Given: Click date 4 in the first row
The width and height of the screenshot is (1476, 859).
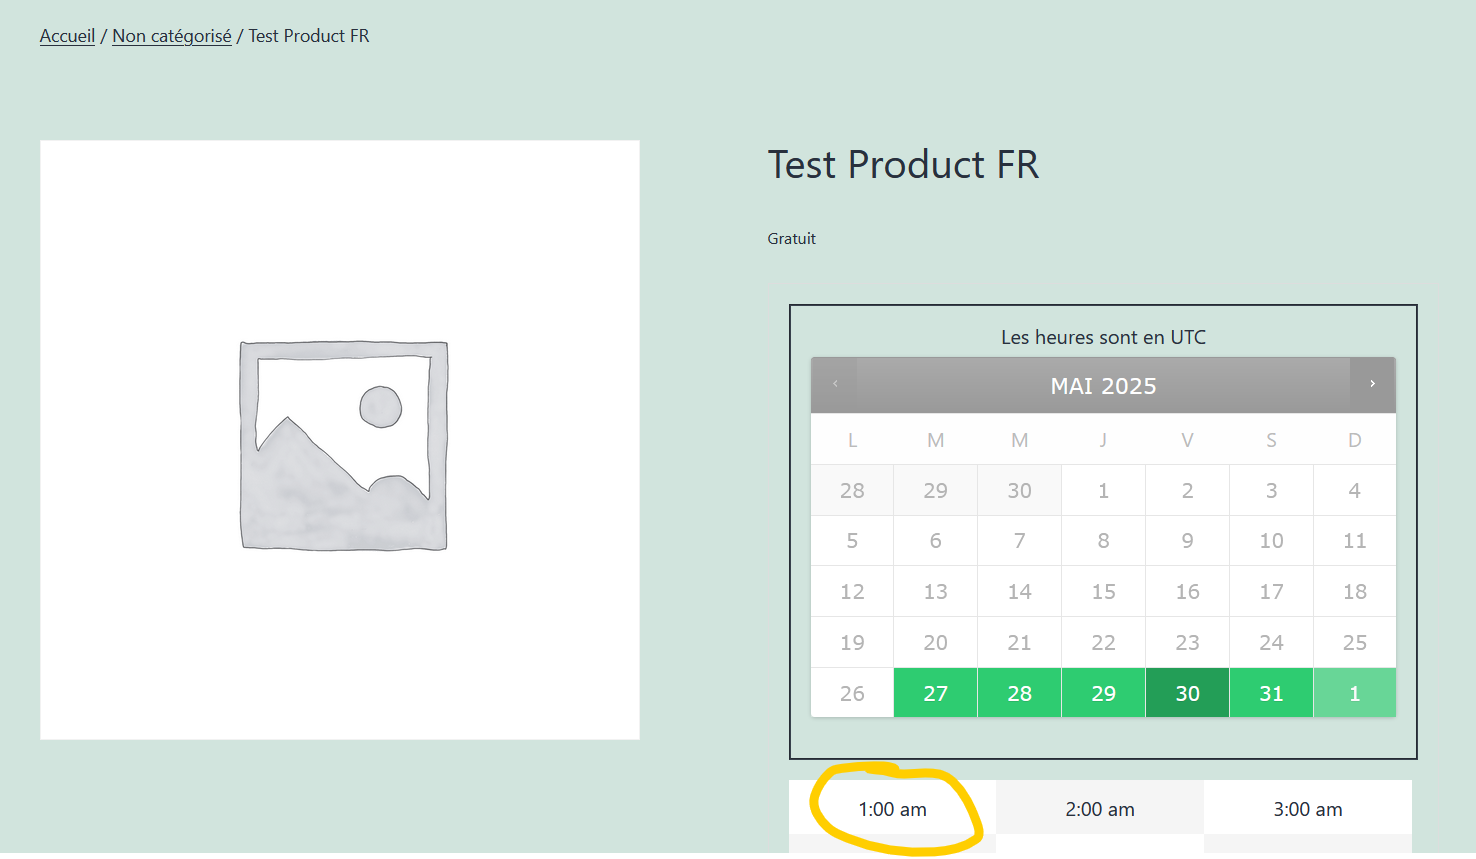Looking at the screenshot, I should point(1355,490).
